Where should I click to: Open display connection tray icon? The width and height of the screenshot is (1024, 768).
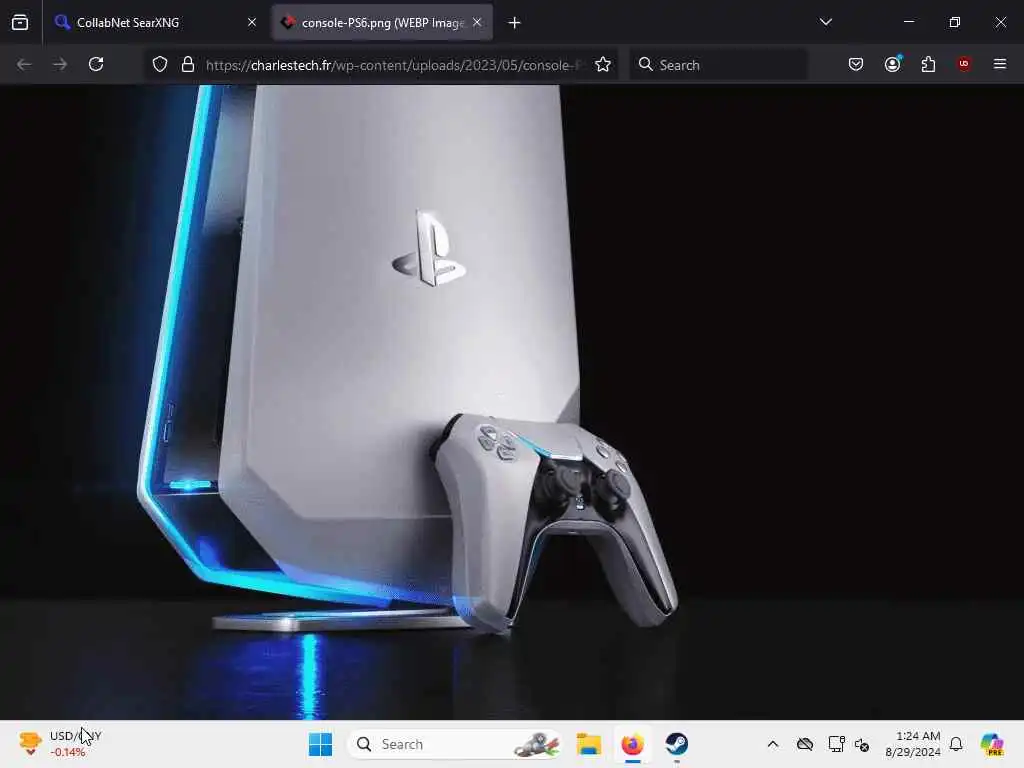[x=836, y=744]
